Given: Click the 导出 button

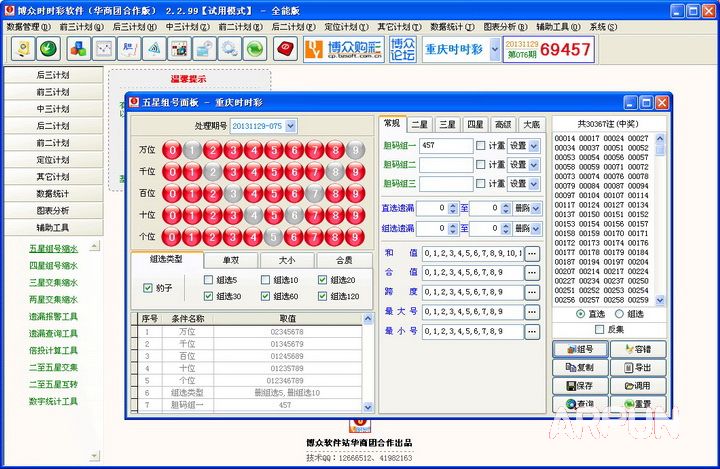Looking at the screenshot, I should pyautogui.click(x=638, y=367).
